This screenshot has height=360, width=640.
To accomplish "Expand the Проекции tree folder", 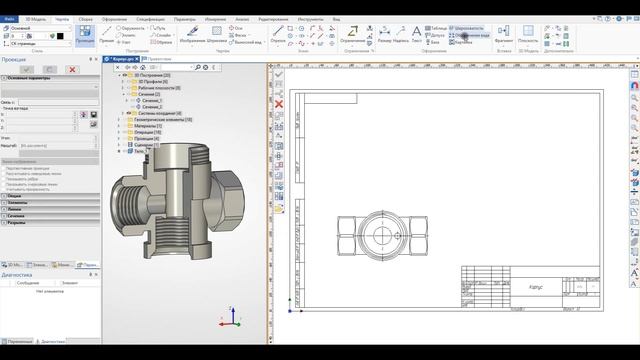I will pyautogui.click(x=119, y=138).
